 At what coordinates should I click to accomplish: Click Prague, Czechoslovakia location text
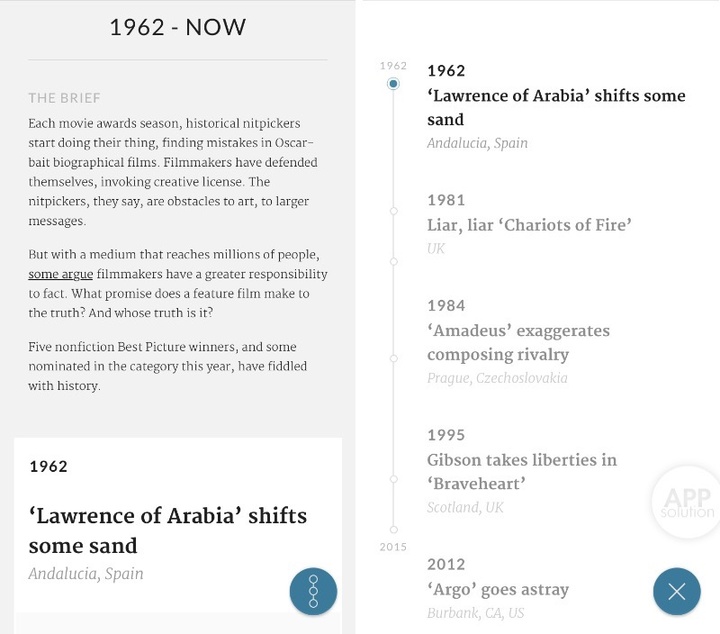[497, 378]
